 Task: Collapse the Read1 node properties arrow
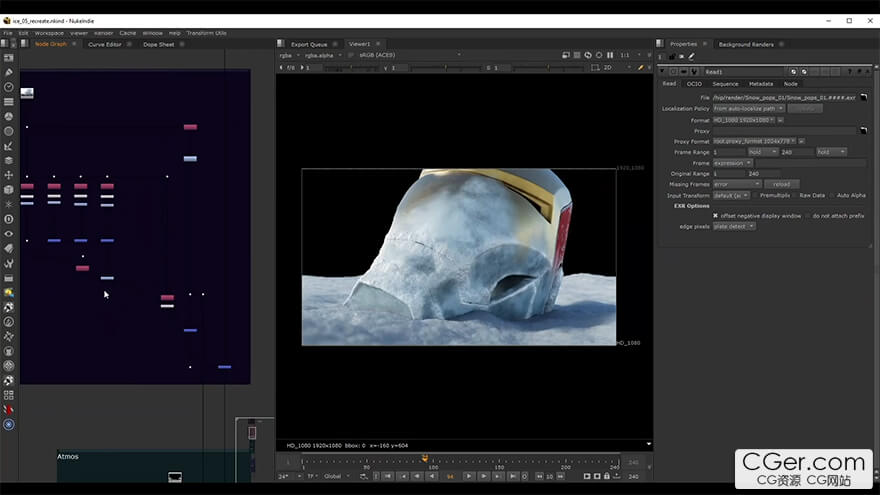(x=662, y=72)
